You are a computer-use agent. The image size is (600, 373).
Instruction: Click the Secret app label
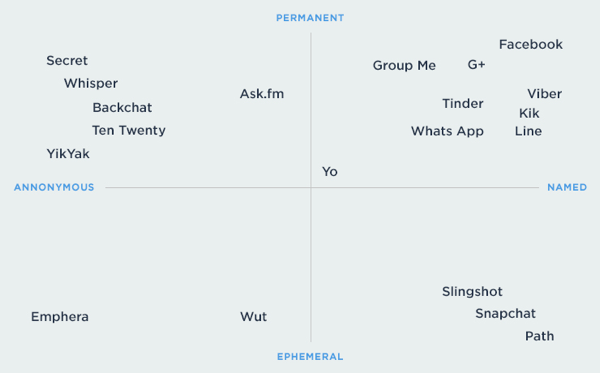pos(67,60)
